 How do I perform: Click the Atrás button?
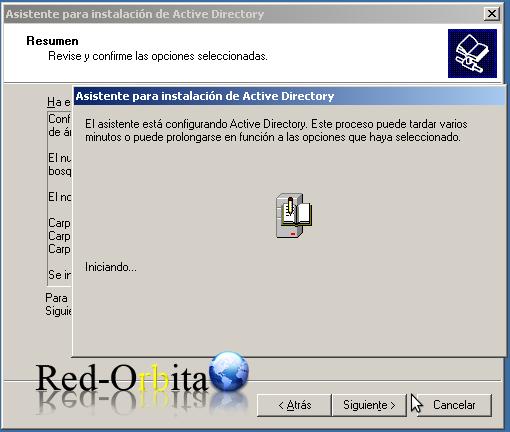[x=294, y=405]
